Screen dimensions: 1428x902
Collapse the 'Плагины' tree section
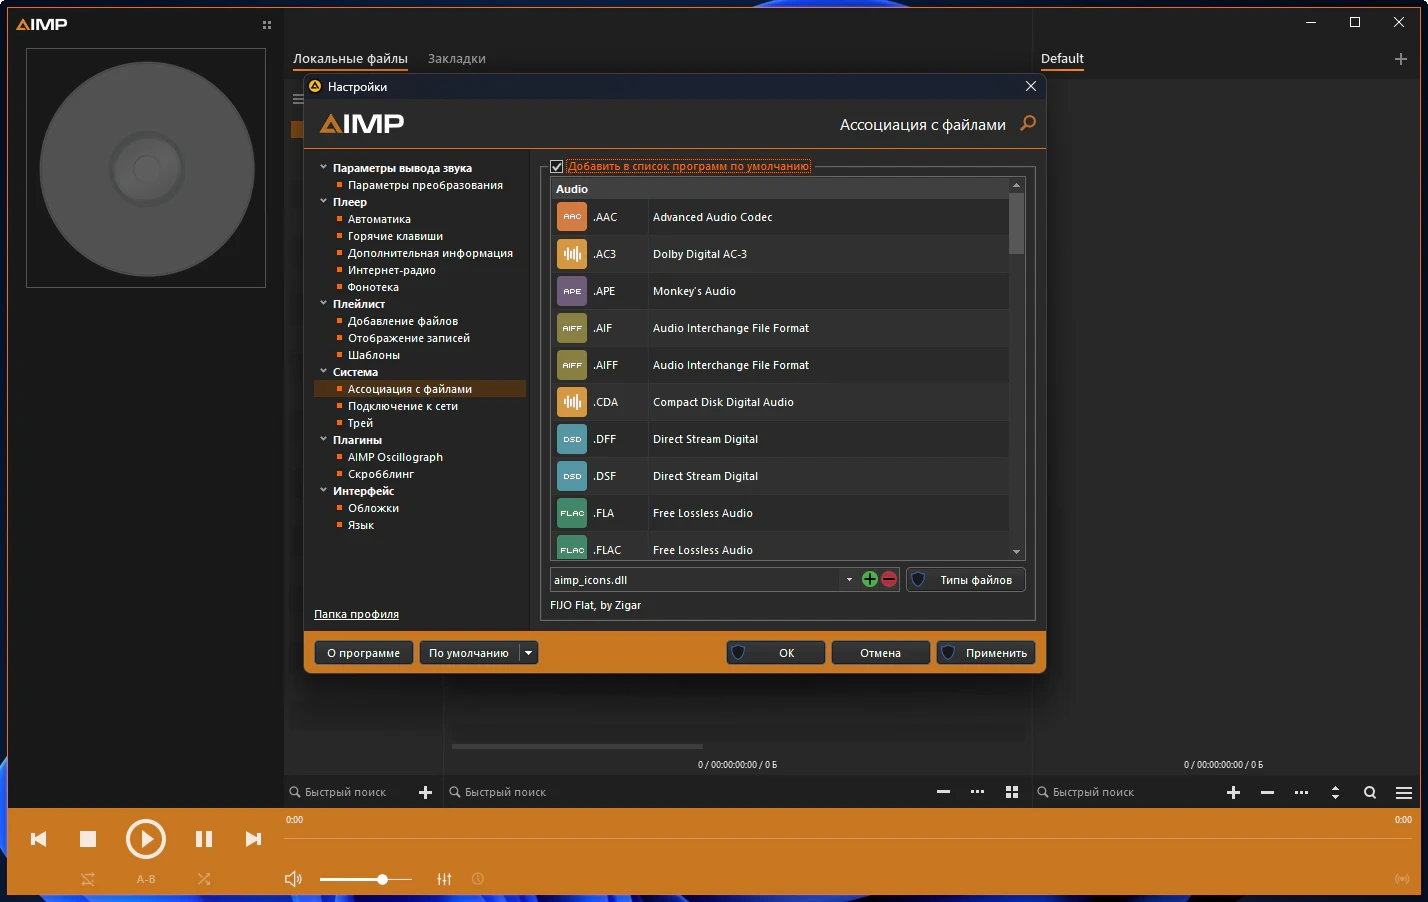click(323, 440)
